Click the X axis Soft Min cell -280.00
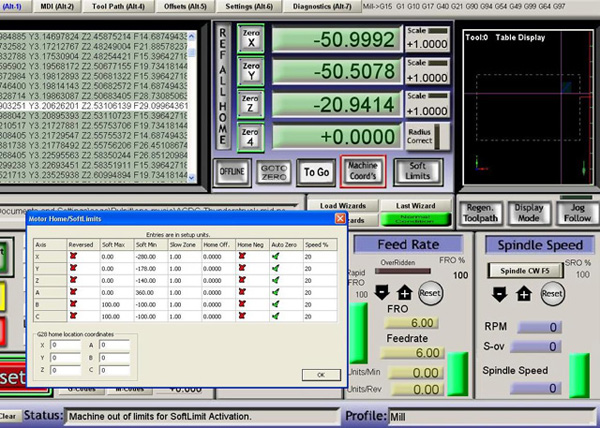This screenshot has height=428, width=600. pyautogui.click(x=151, y=257)
